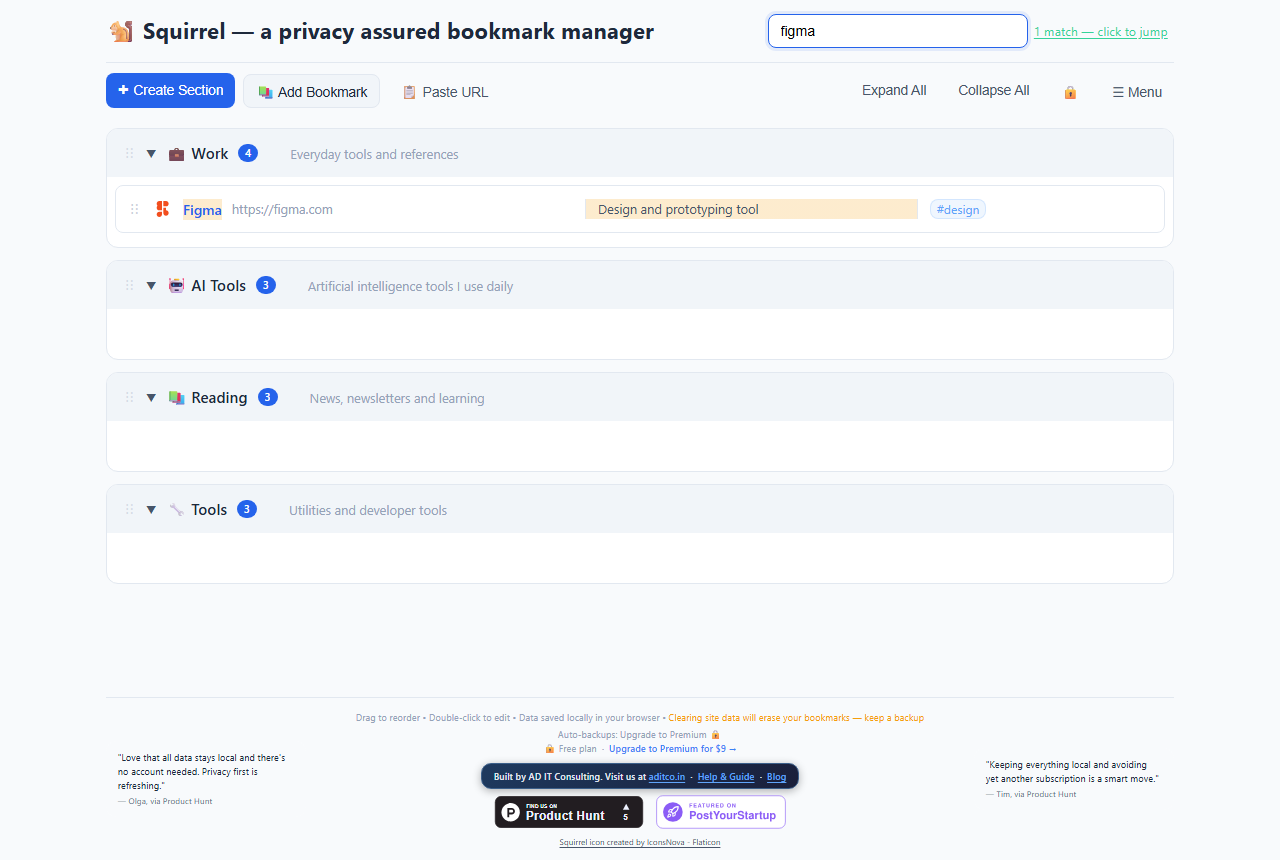The image size is (1280, 860).
Task: Open the hamburger Menu
Action: point(1137,92)
